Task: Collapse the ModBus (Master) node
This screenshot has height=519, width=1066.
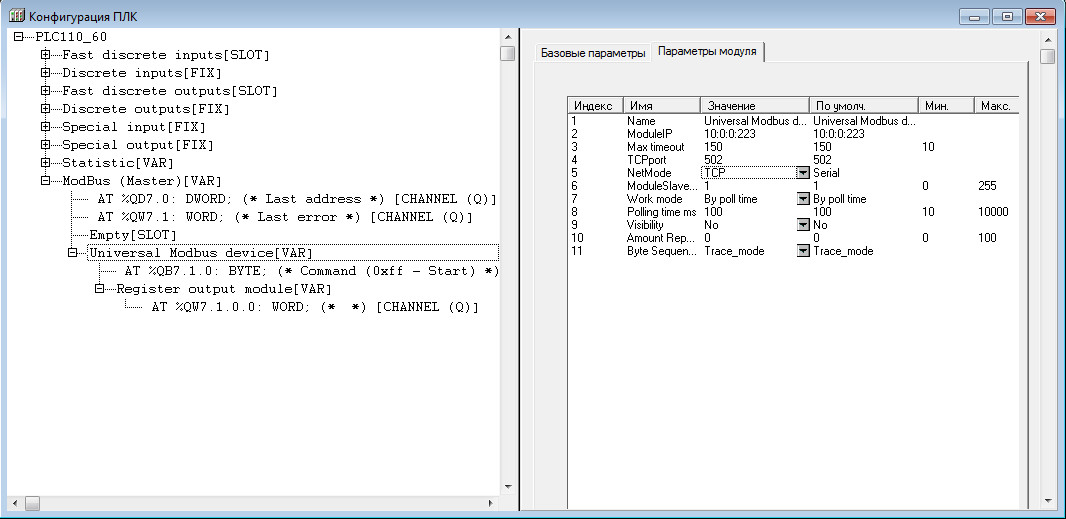Action: [x=46, y=181]
